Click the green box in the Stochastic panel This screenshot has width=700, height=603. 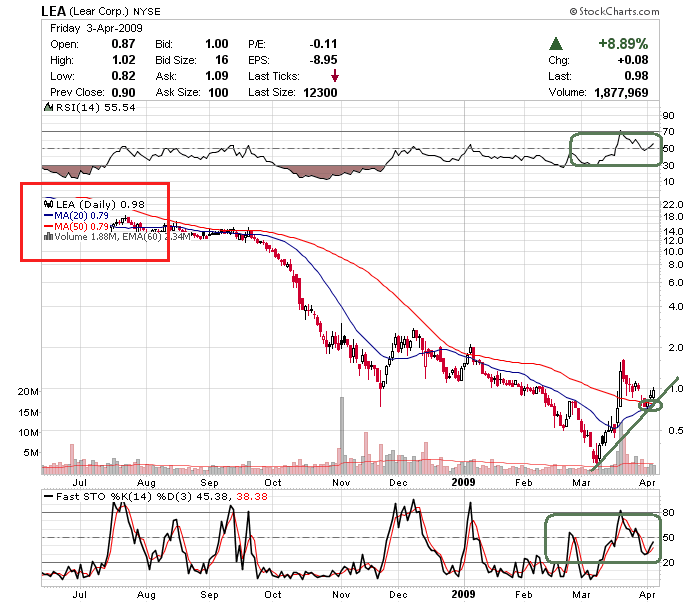(603, 538)
